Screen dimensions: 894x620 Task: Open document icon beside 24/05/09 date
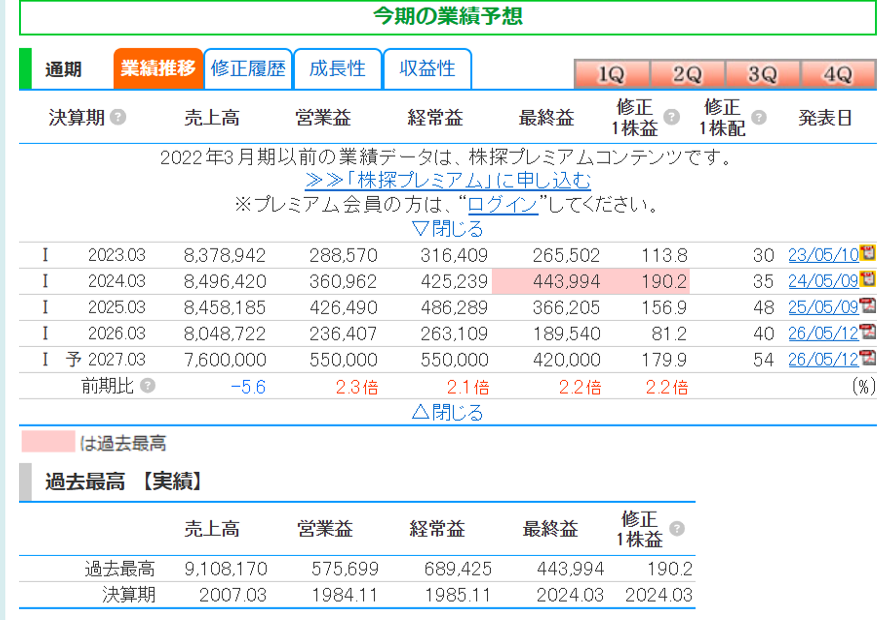pos(867,279)
